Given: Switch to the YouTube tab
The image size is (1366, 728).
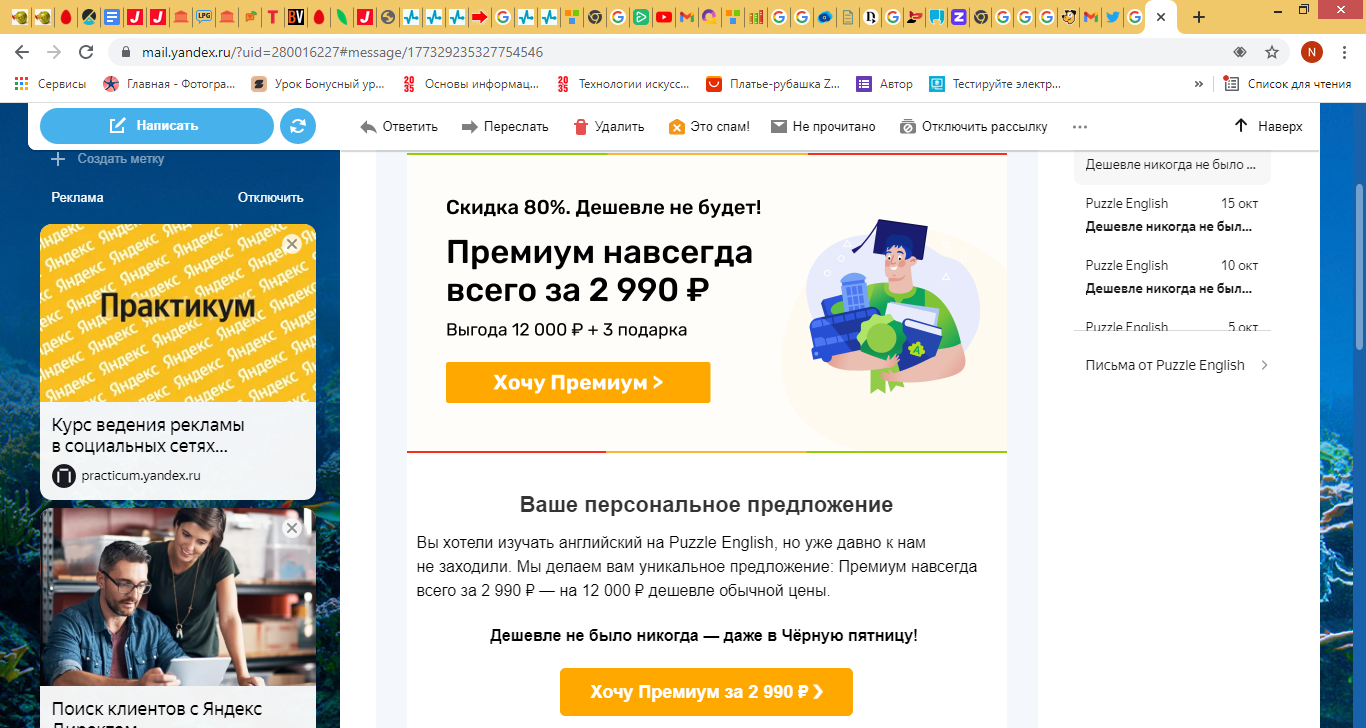Looking at the screenshot, I should pos(663,17).
